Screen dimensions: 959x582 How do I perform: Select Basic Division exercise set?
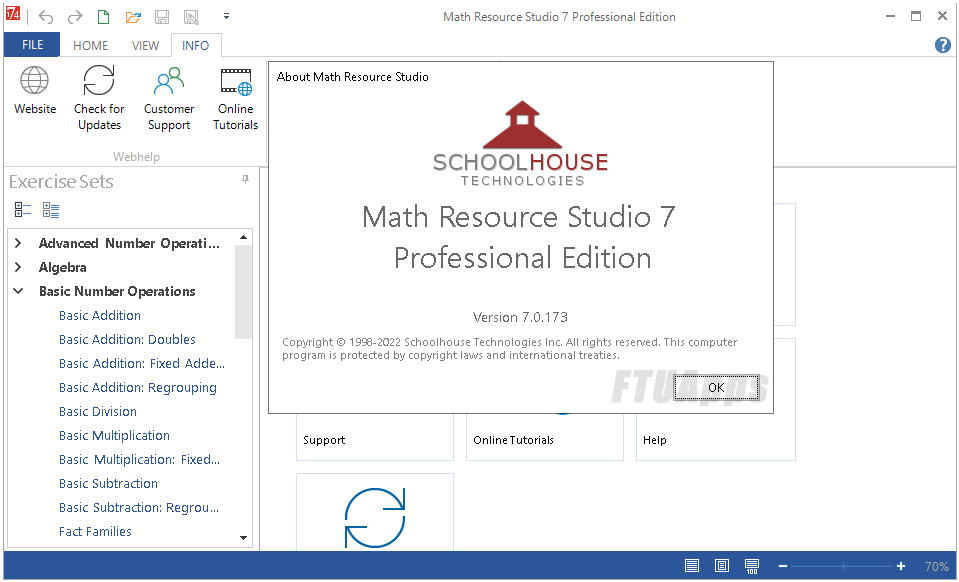[x=98, y=411]
